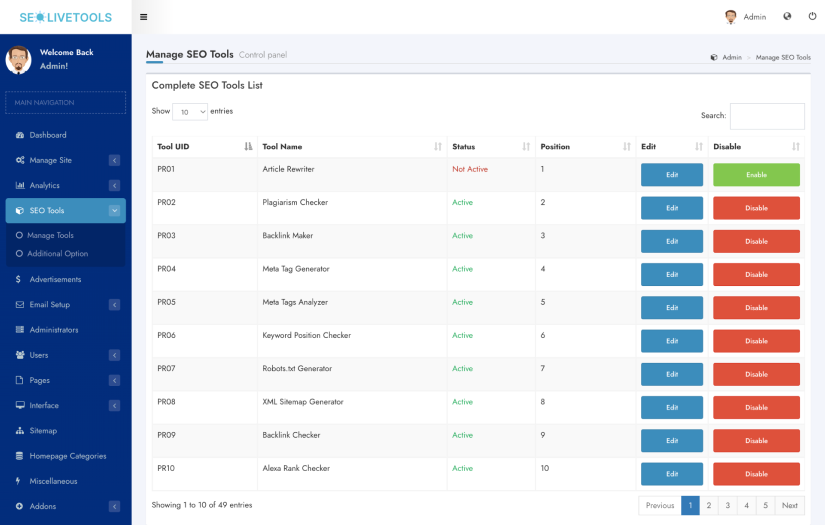This screenshot has width=825, height=525.
Task: Select the Additional Option circle item
Action: [x=19, y=254]
